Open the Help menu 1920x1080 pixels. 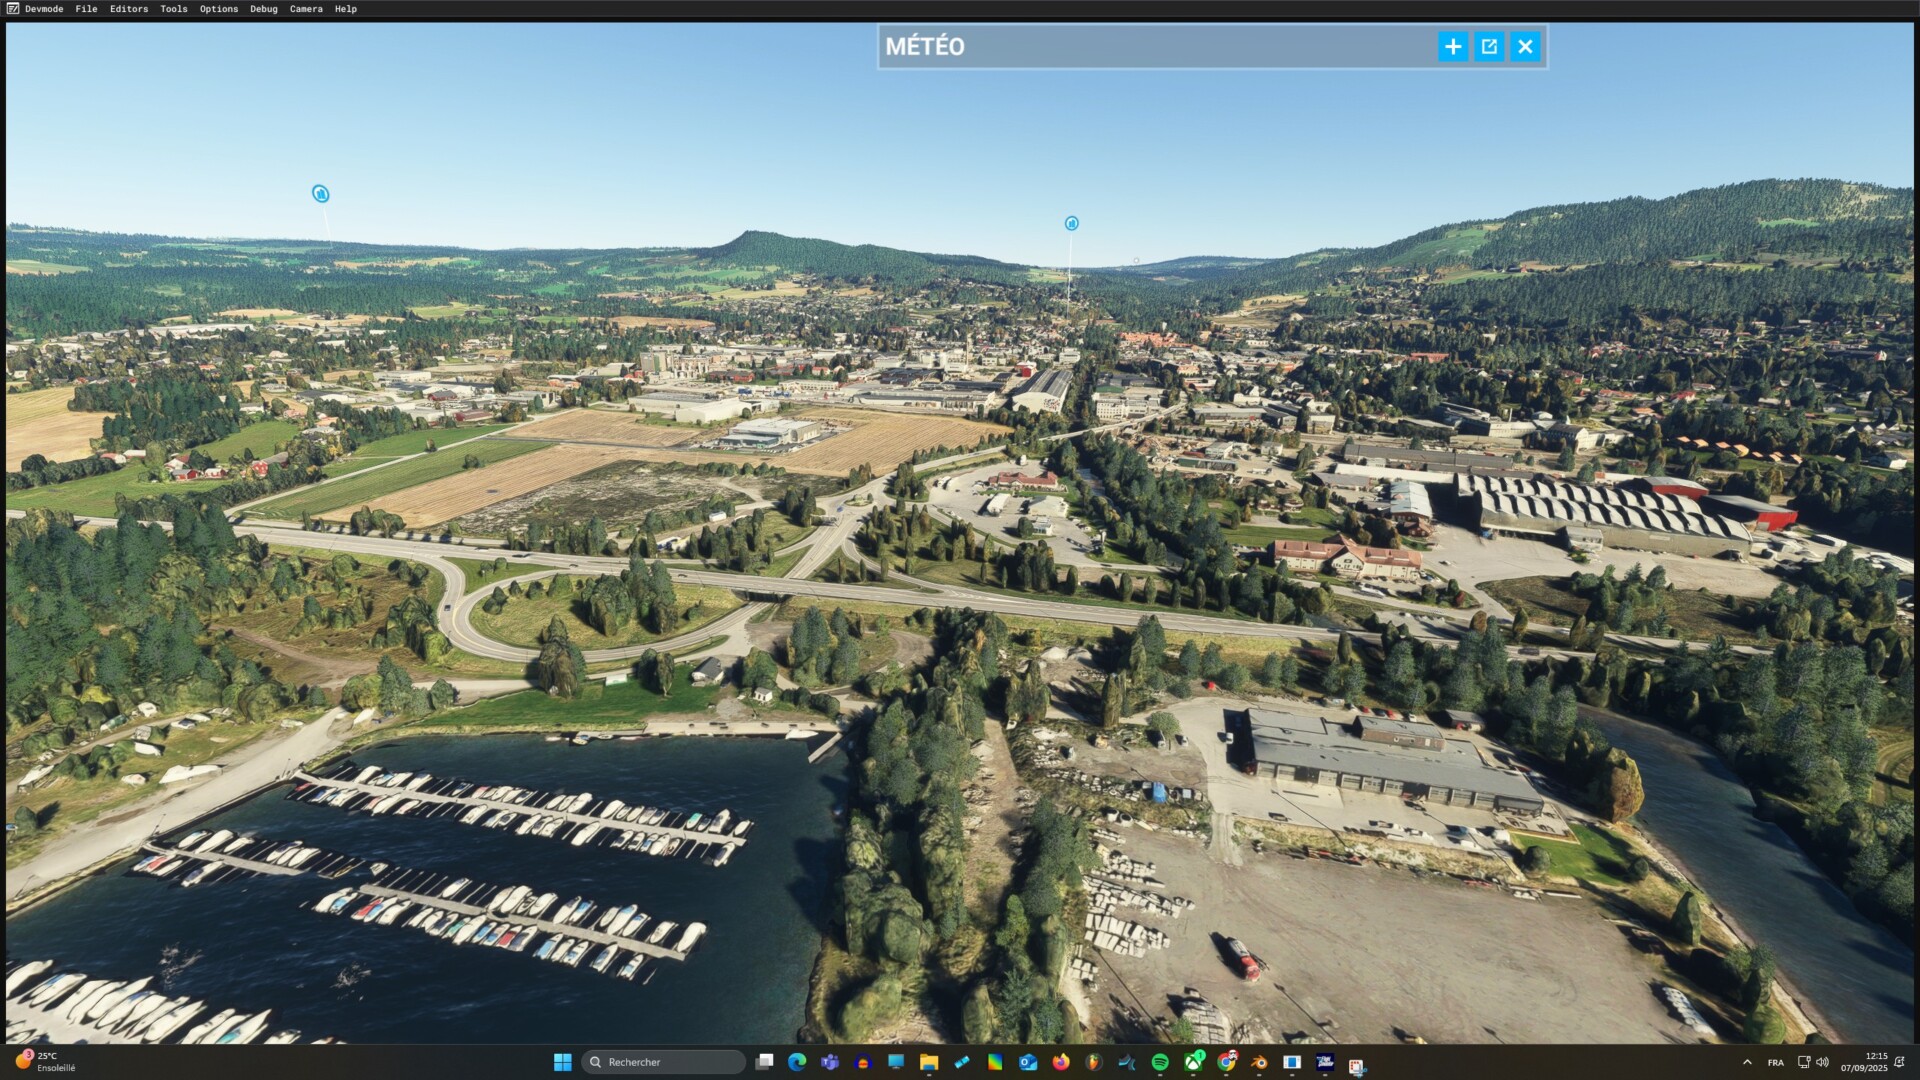(345, 9)
